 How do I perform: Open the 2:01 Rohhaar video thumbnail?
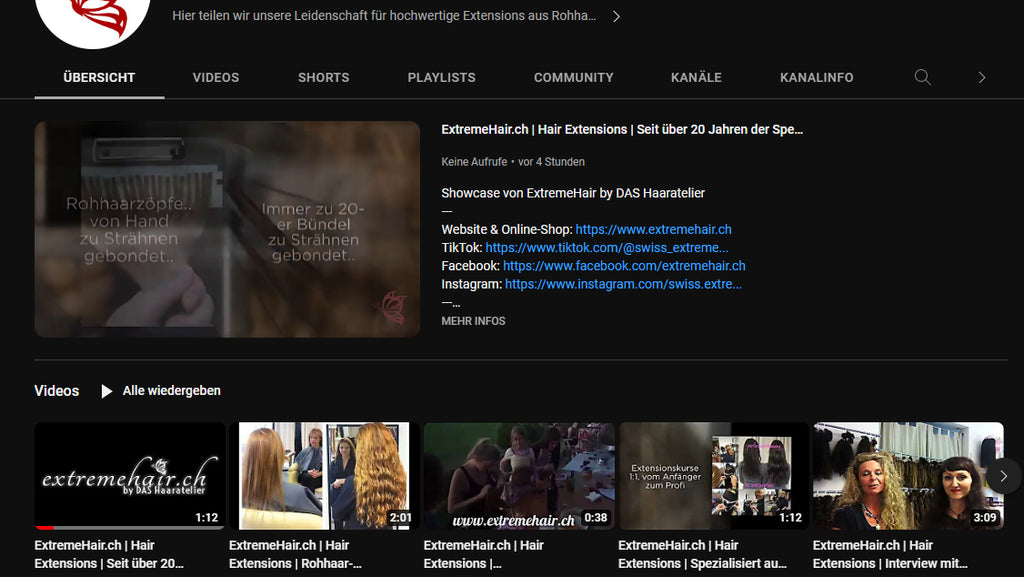click(325, 476)
